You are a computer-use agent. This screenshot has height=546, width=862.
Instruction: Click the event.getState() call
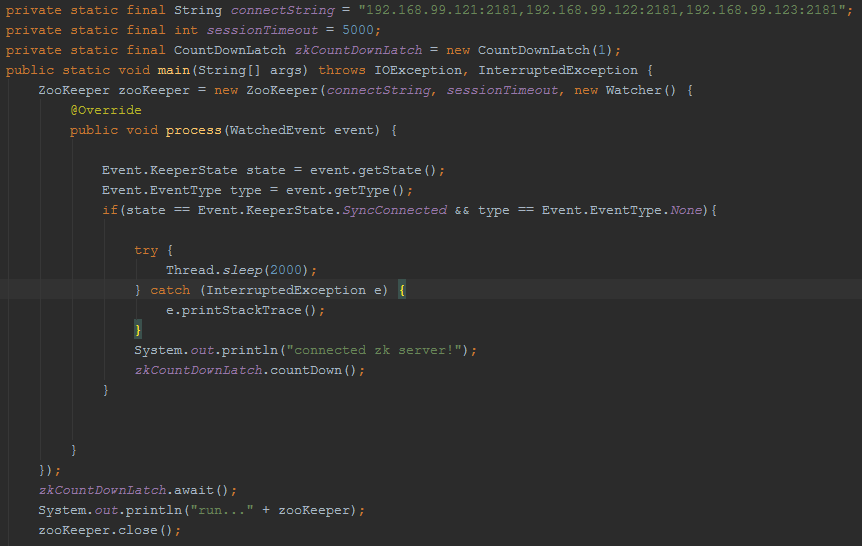pos(373,170)
